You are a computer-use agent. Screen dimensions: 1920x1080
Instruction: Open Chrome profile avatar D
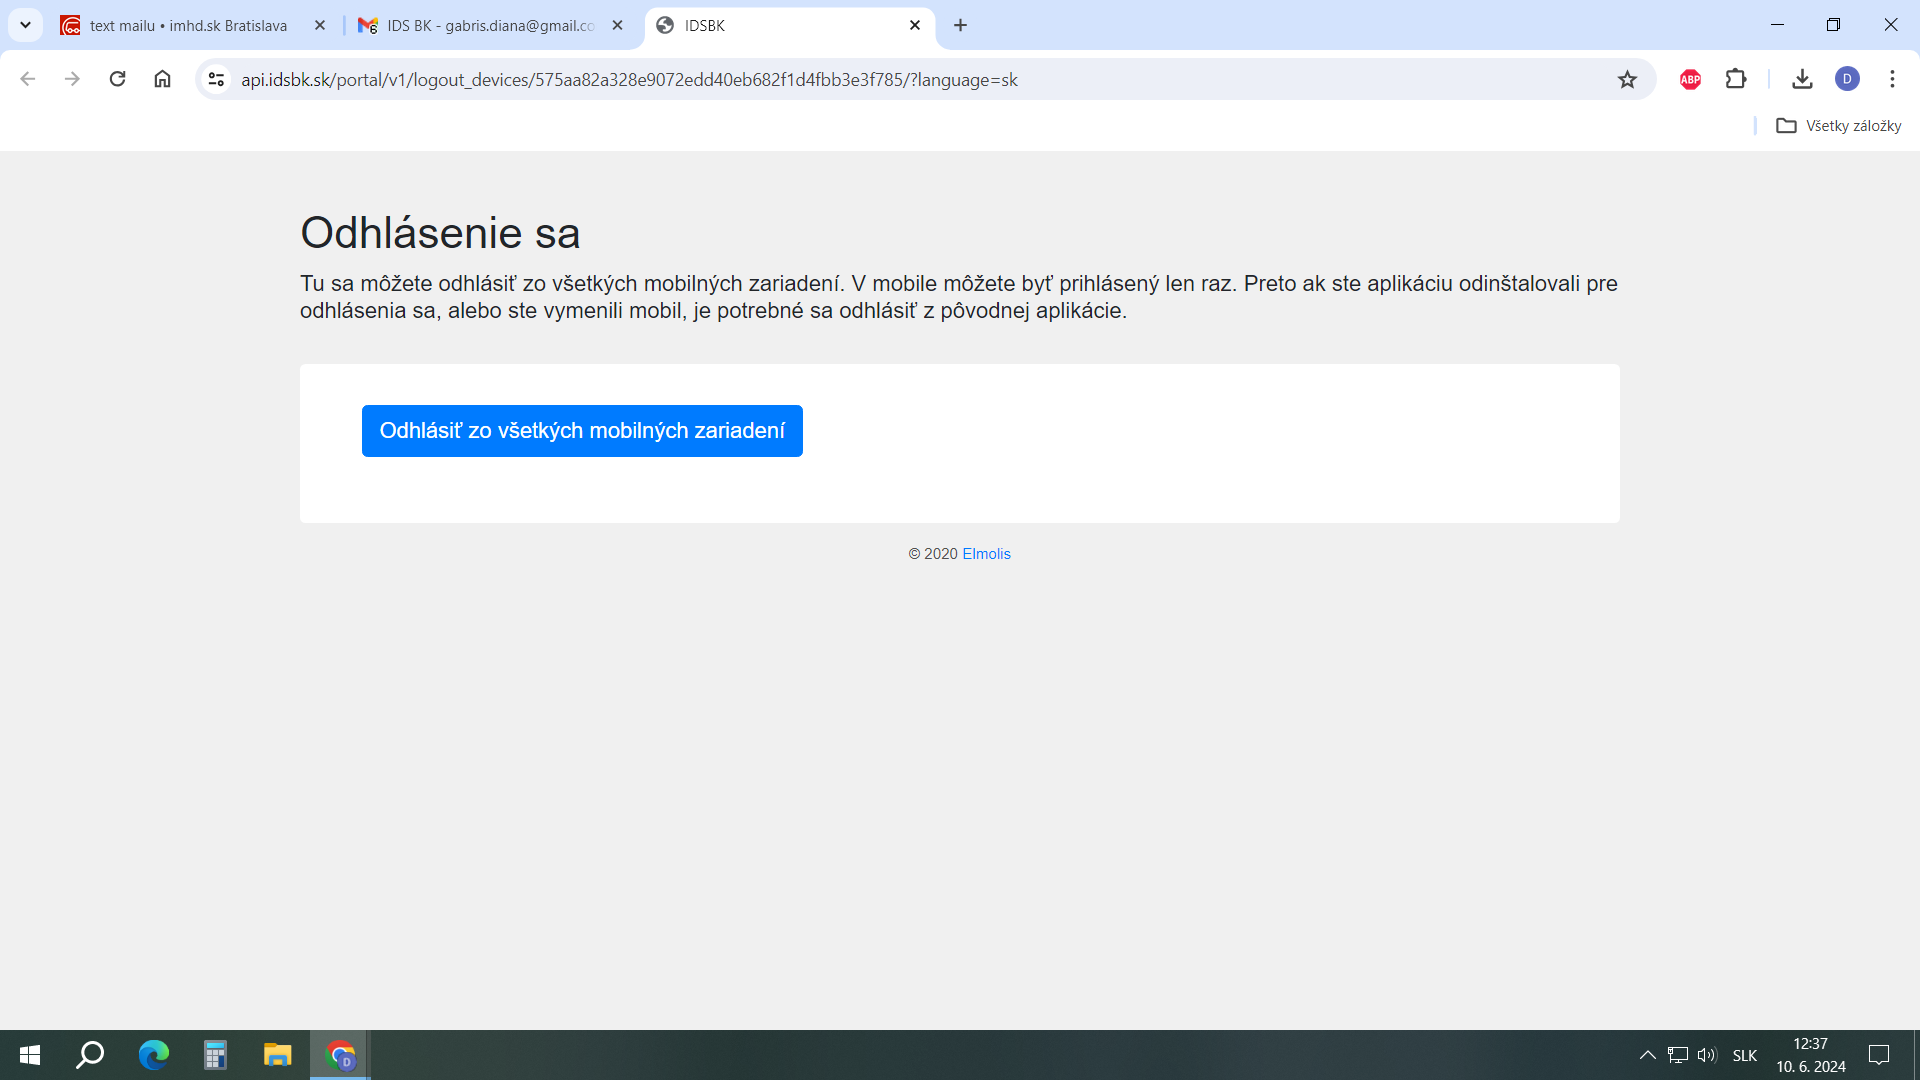coord(1847,79)
